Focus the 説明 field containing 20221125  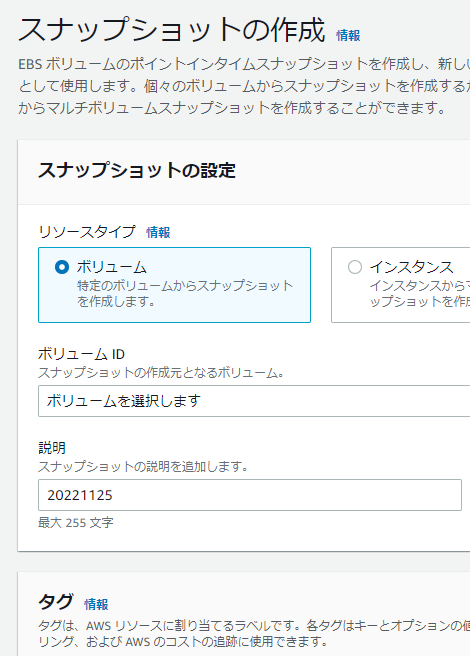click(250, 495)
